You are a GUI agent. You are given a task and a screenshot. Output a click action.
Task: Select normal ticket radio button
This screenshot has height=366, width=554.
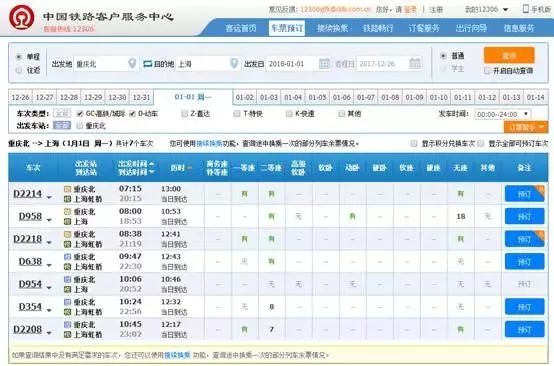coord(443,56)
